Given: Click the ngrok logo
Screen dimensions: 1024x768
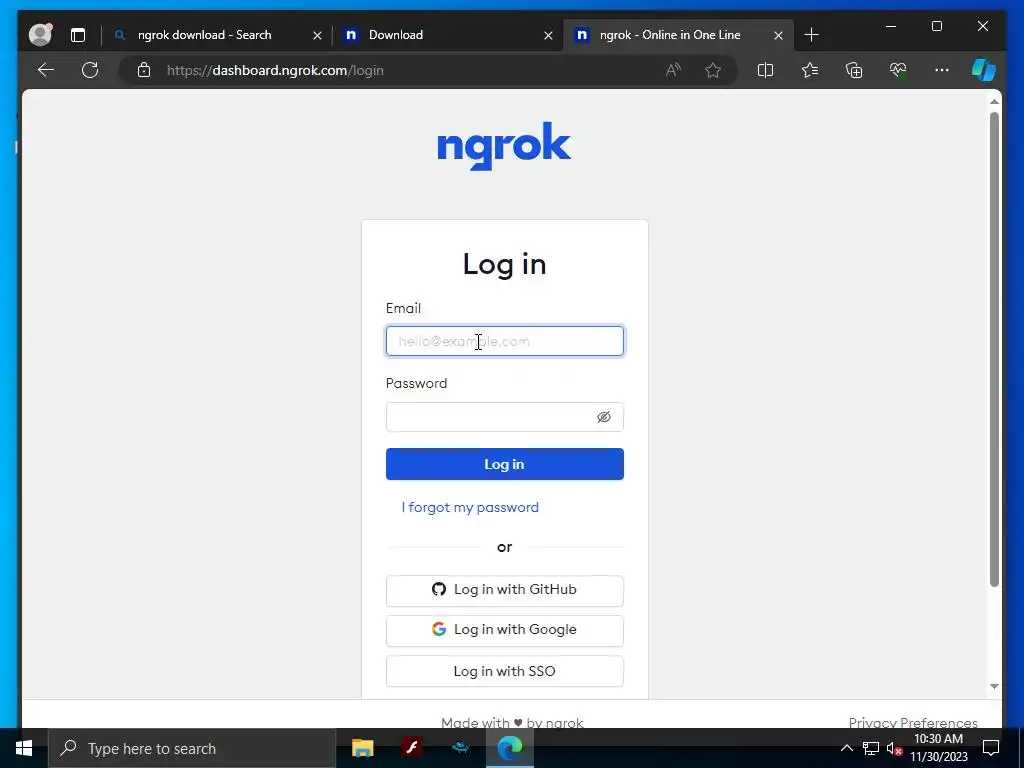Looking at the screenshot, I should pyautogui.click(x=504, y=146).
